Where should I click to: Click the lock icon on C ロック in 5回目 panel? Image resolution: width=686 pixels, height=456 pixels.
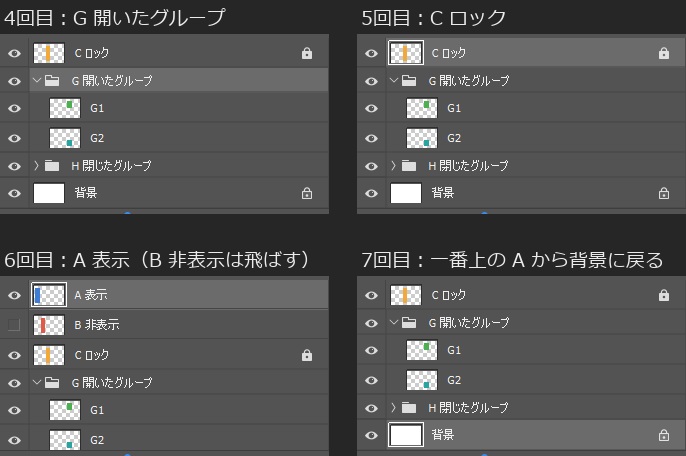click(x=664, y=53)
